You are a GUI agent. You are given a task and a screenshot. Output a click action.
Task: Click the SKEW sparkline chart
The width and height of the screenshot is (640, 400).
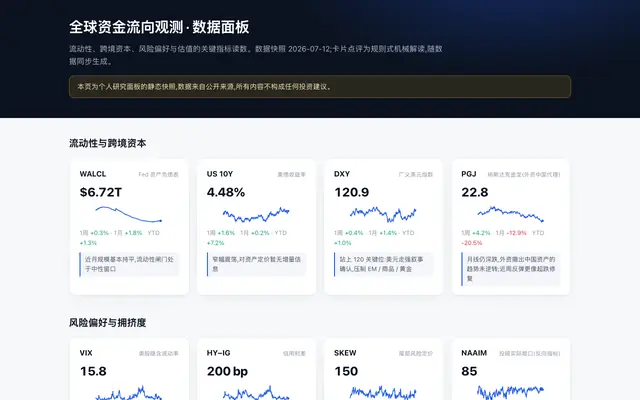383,393
